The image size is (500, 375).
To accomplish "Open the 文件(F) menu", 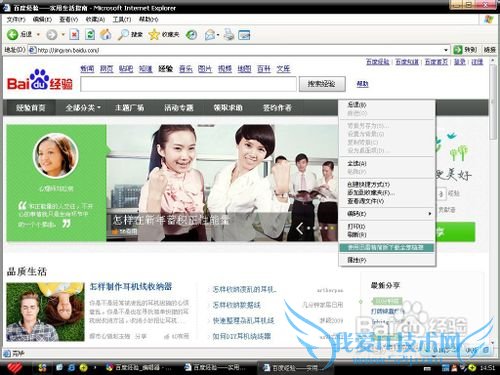I will tap(16, 19).
